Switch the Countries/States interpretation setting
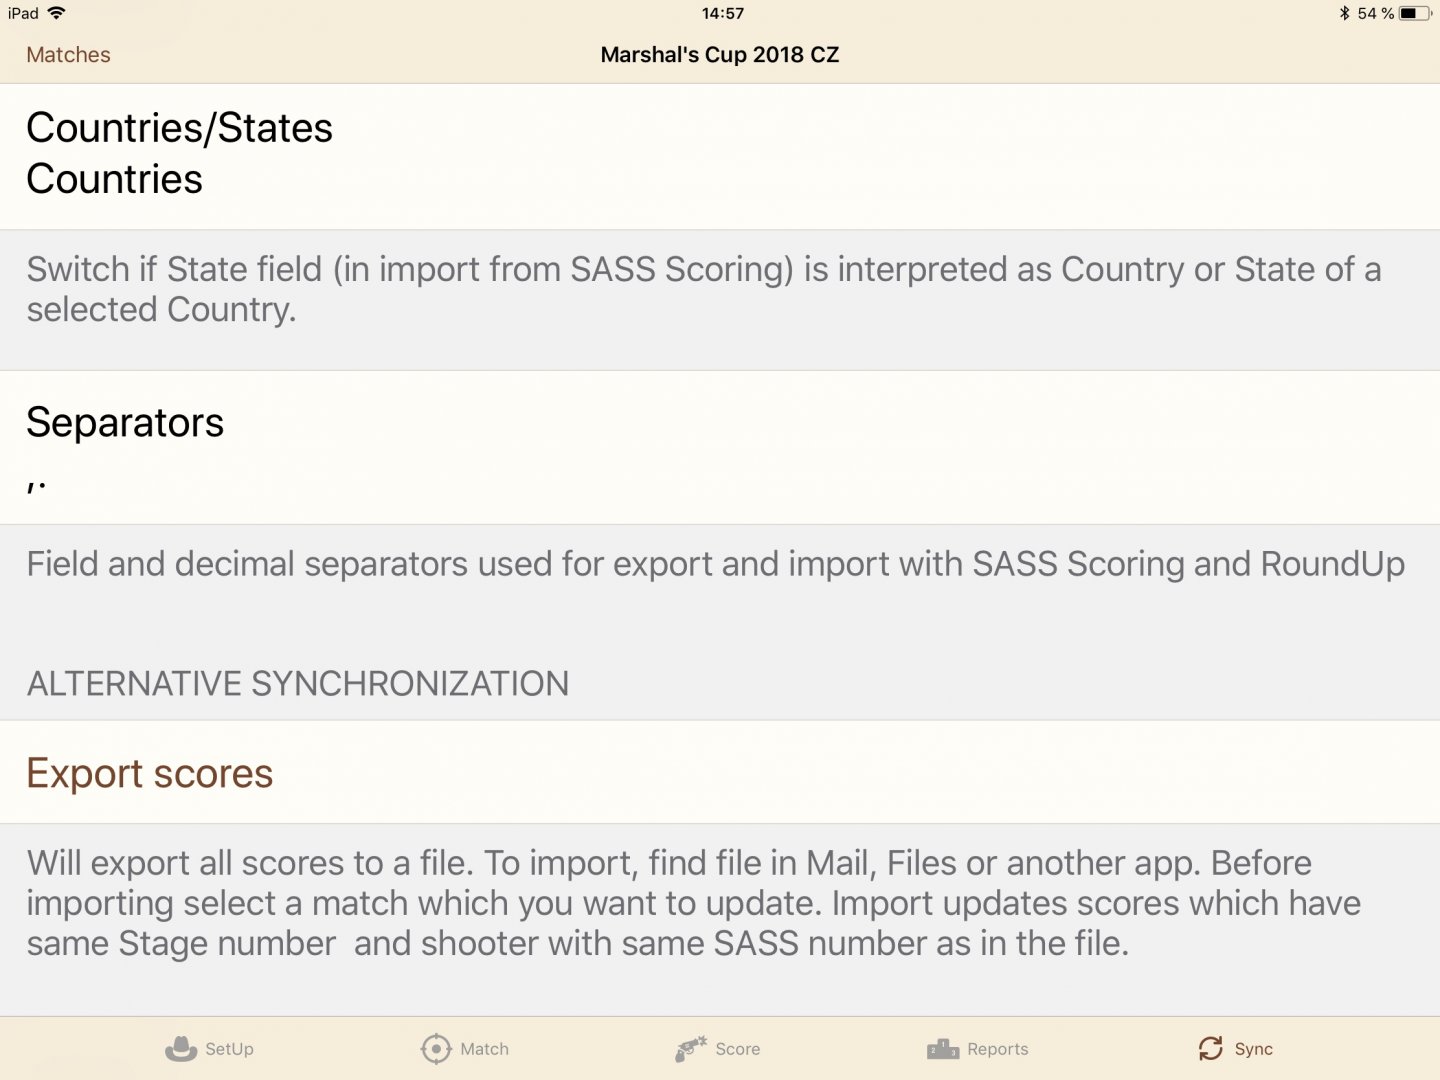Image resolution: width=1440 pixels, height=1080 pixels. click(x=720, y=156)
